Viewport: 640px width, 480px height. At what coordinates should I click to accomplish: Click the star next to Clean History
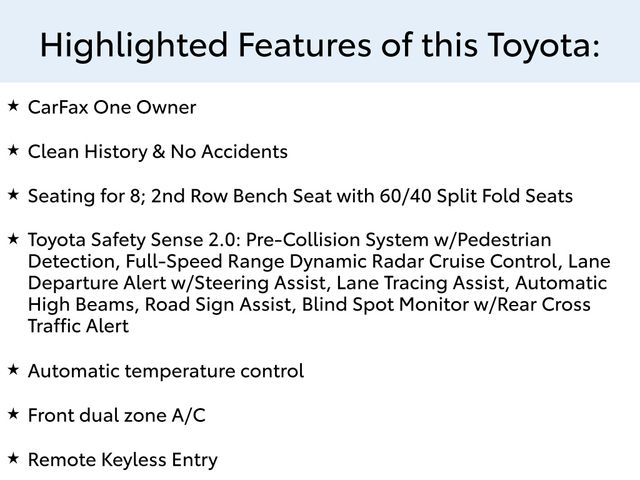13,150
